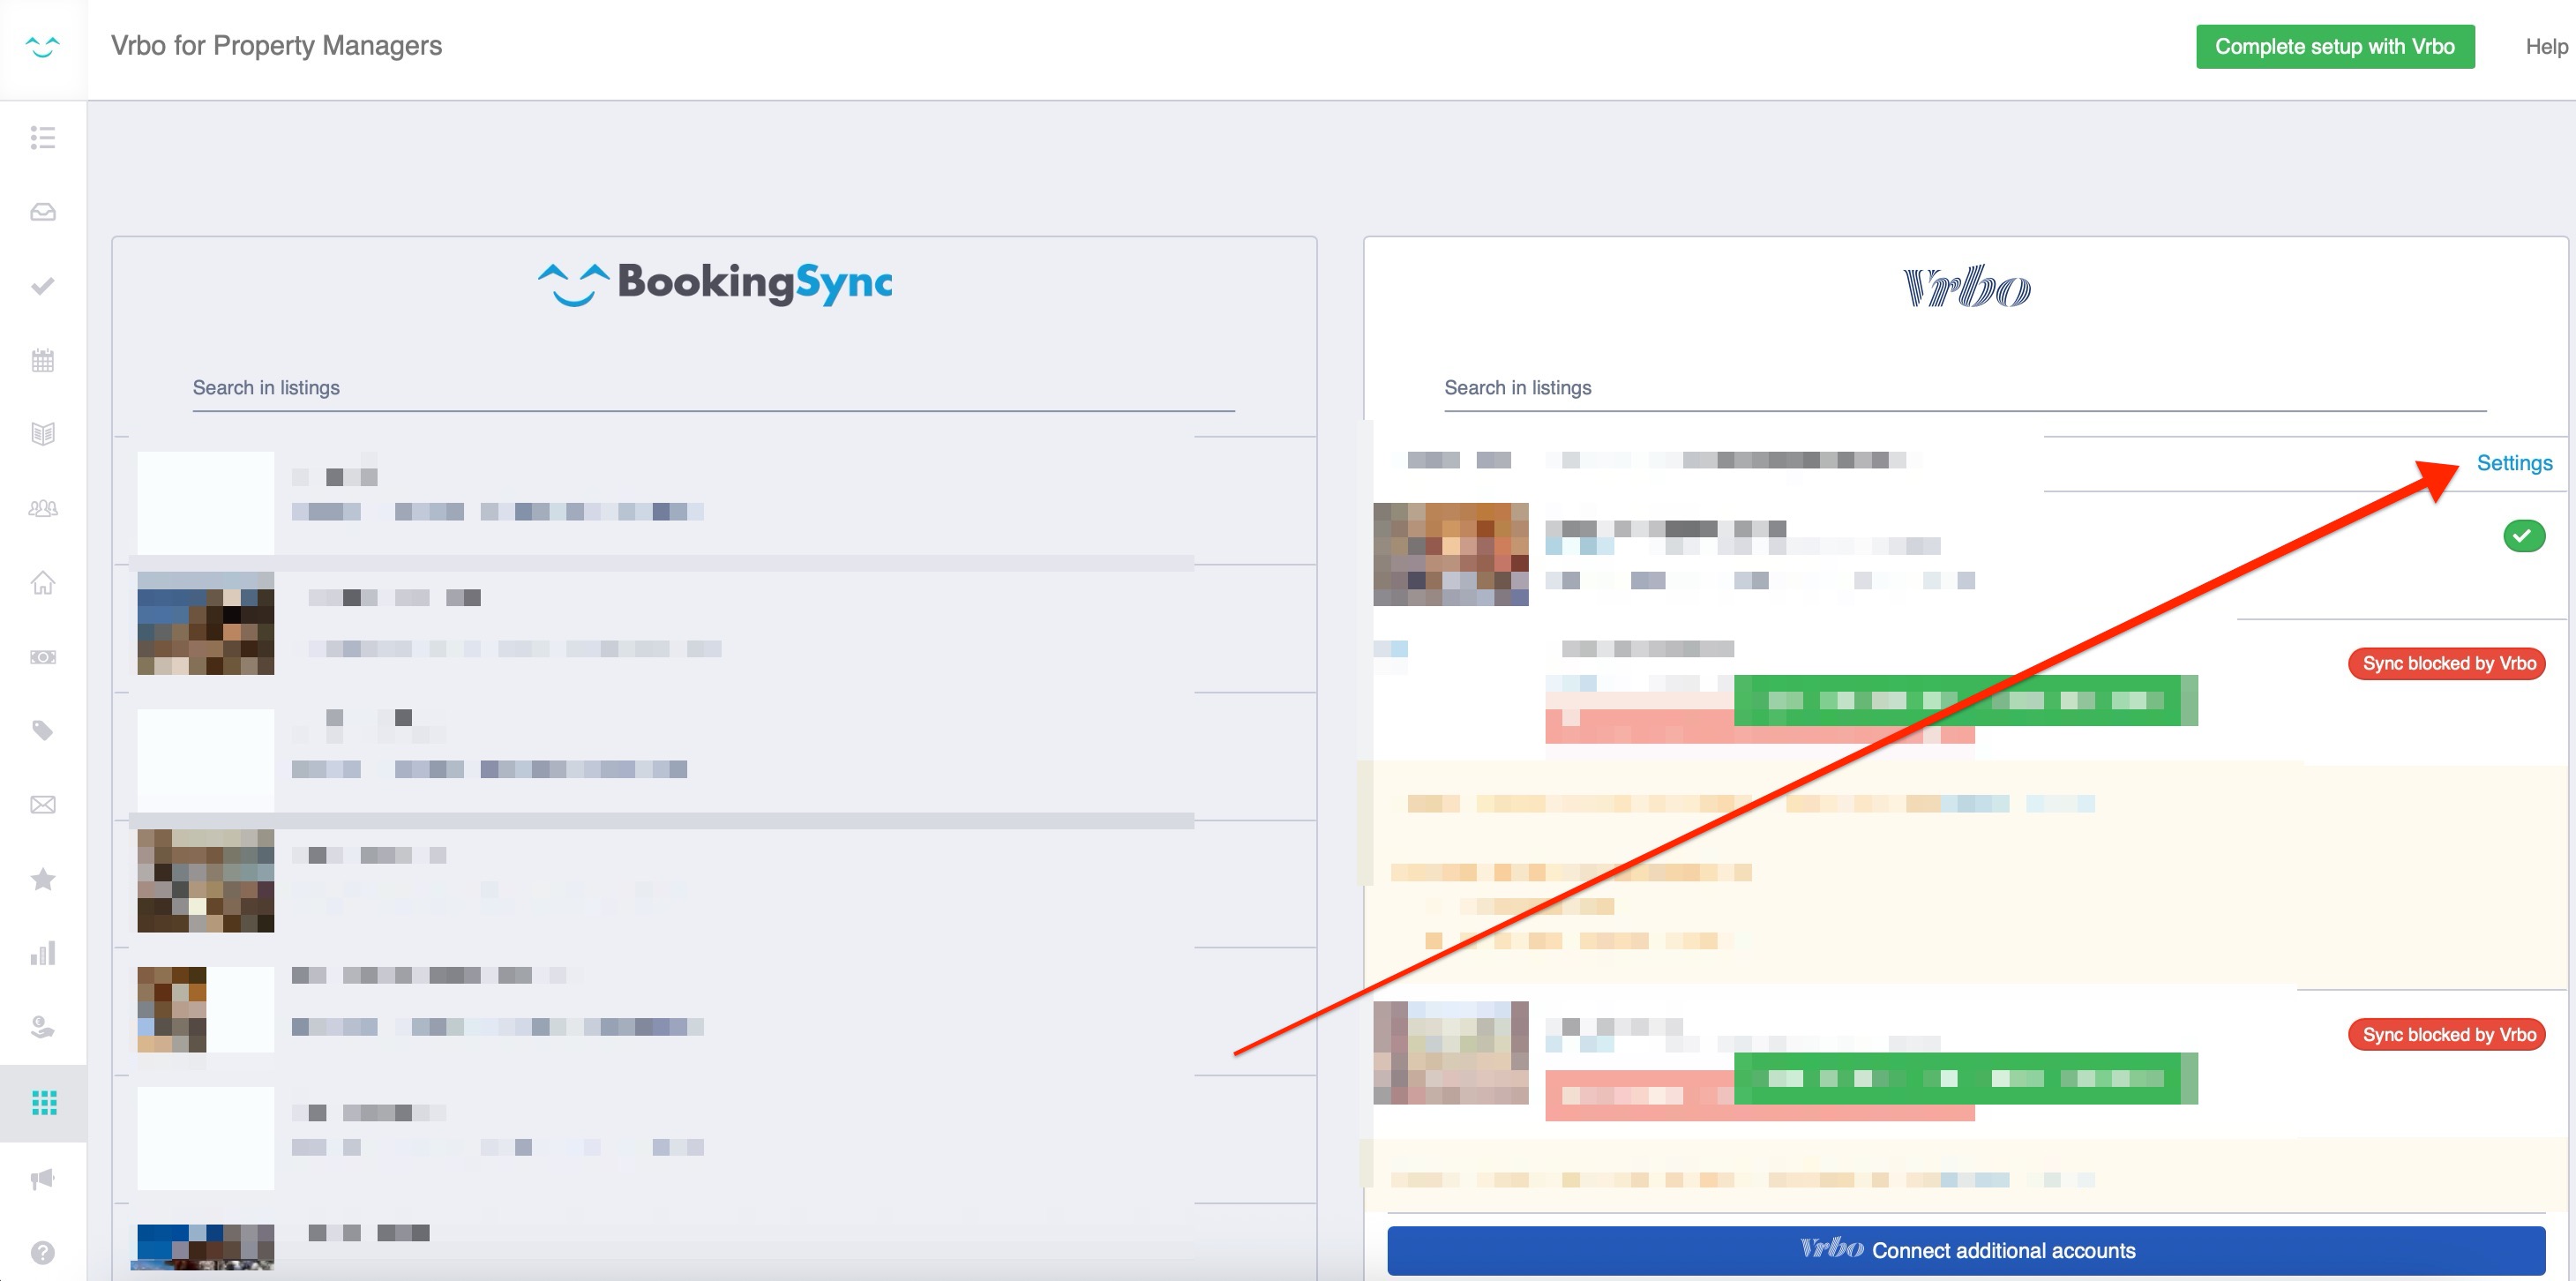Click Complete setup with Vrbo button
This screenshot has width=2576, height=1281.
(2334, 47)
